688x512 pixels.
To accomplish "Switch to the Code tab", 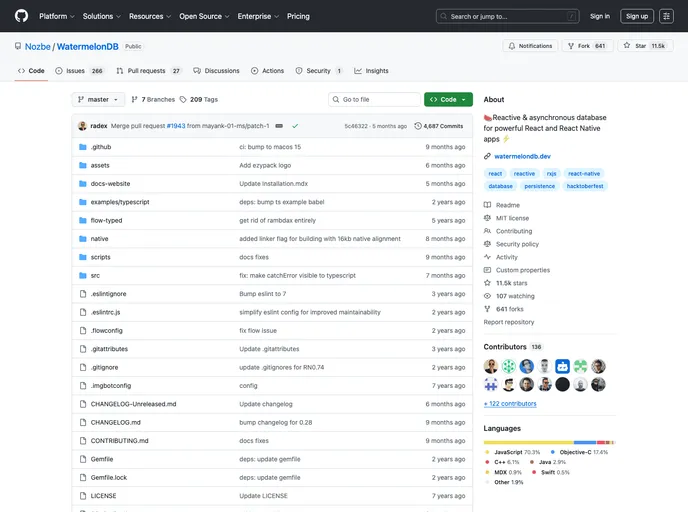I will coord(31,71).
